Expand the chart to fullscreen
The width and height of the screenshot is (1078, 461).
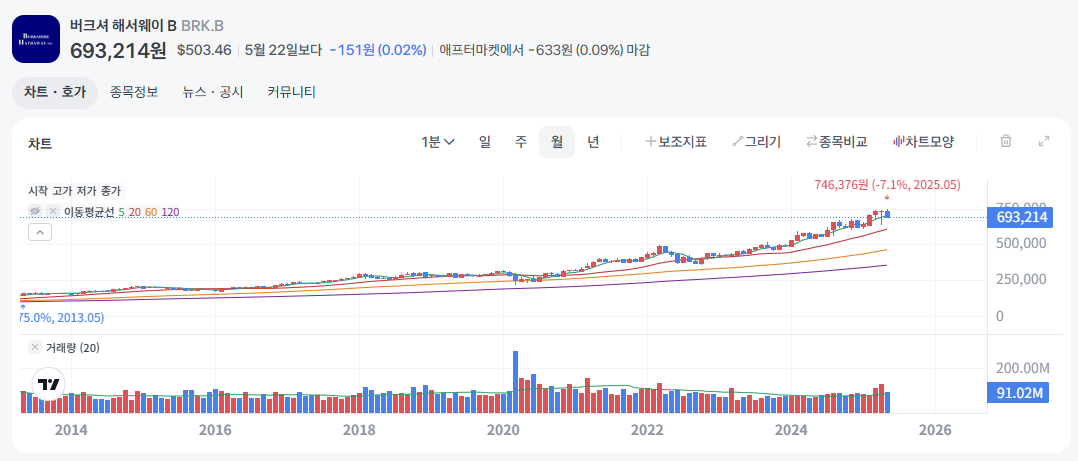[1044, 142]
